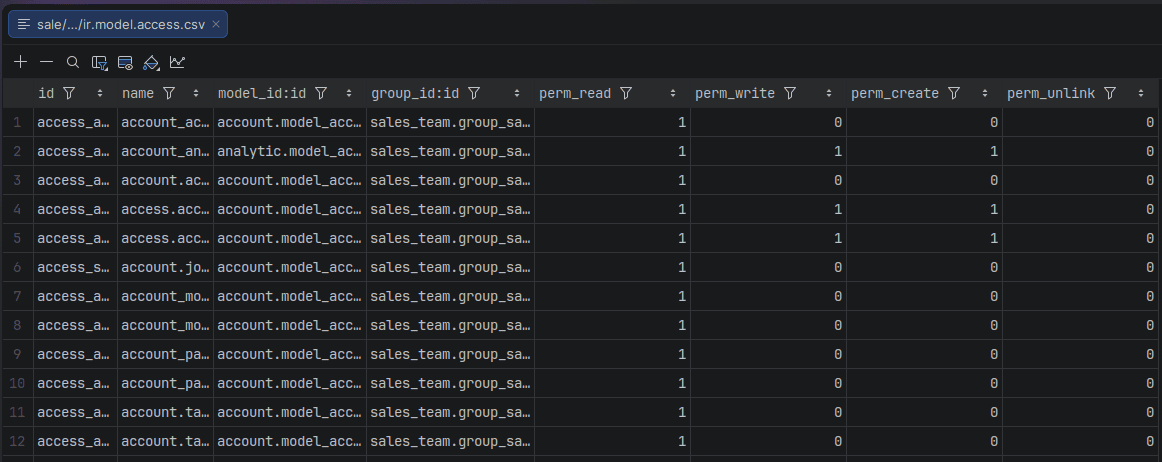This screenshot has width=1162, height=462.
Task: Filter the id column
Action: click(69, 93)
